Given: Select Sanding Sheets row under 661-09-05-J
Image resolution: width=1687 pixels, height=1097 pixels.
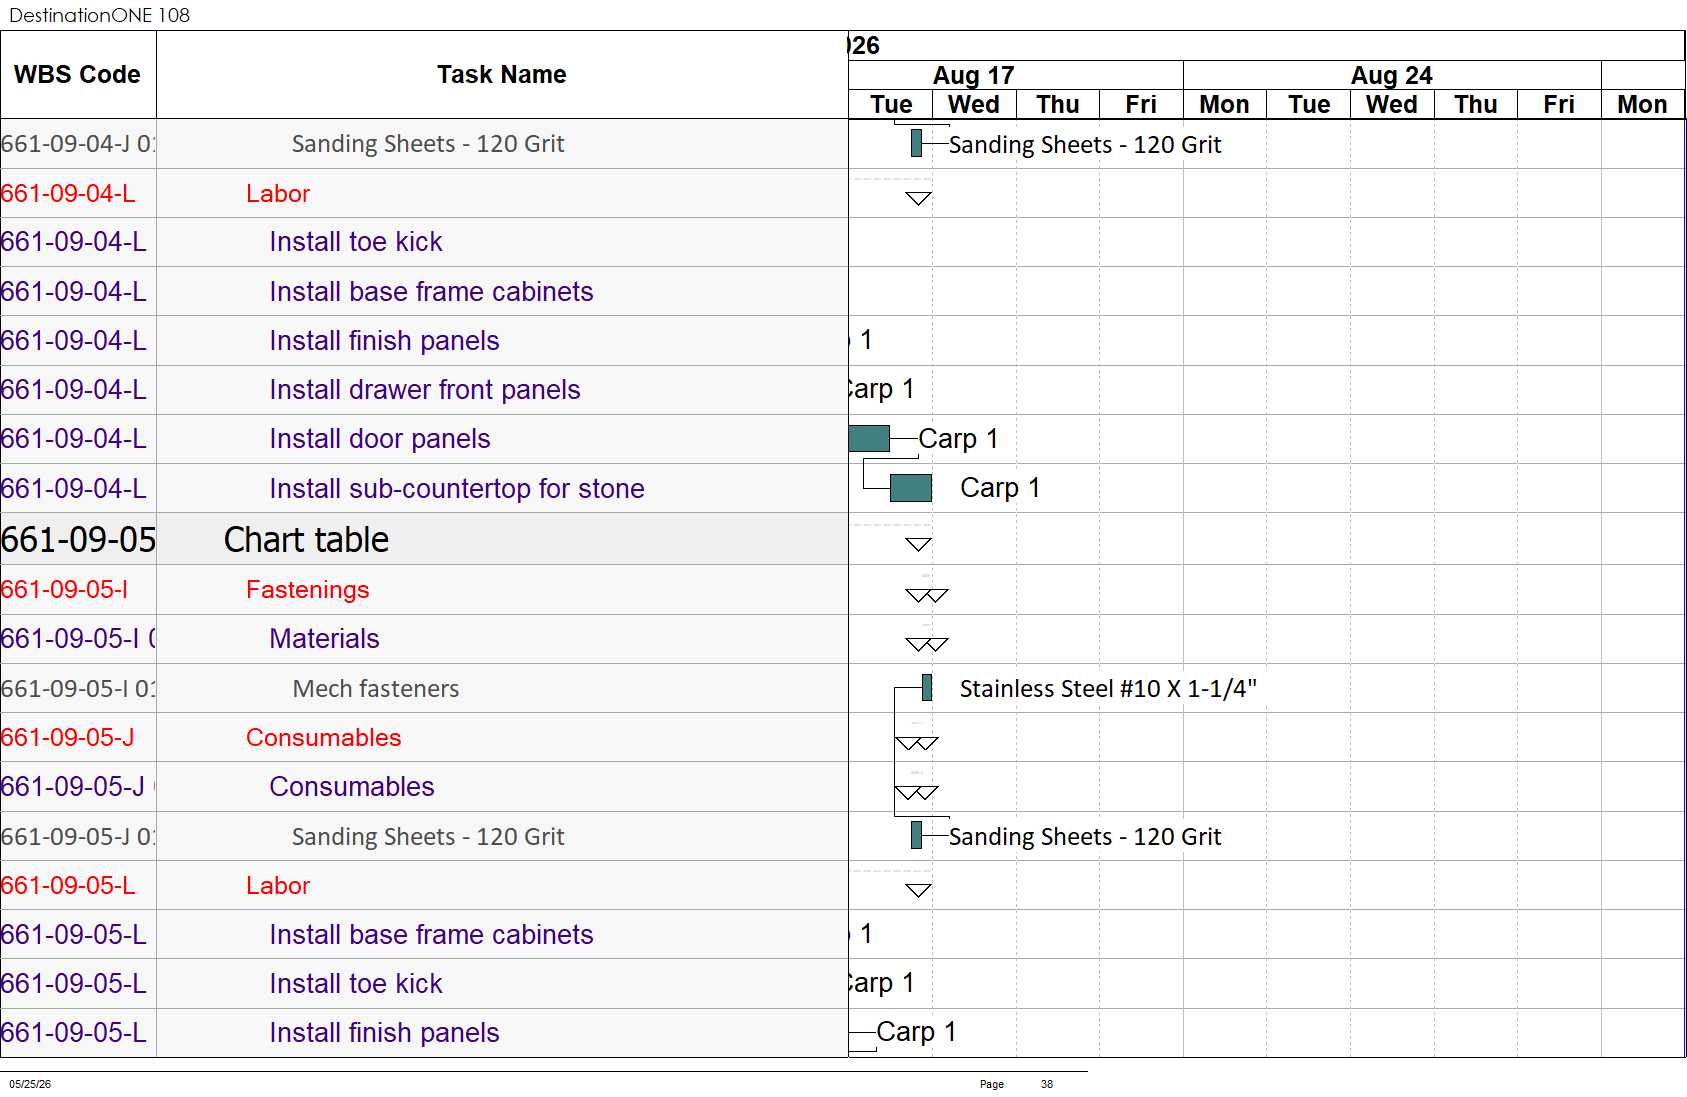Looking at the screenshot, I should coord(424,836).
